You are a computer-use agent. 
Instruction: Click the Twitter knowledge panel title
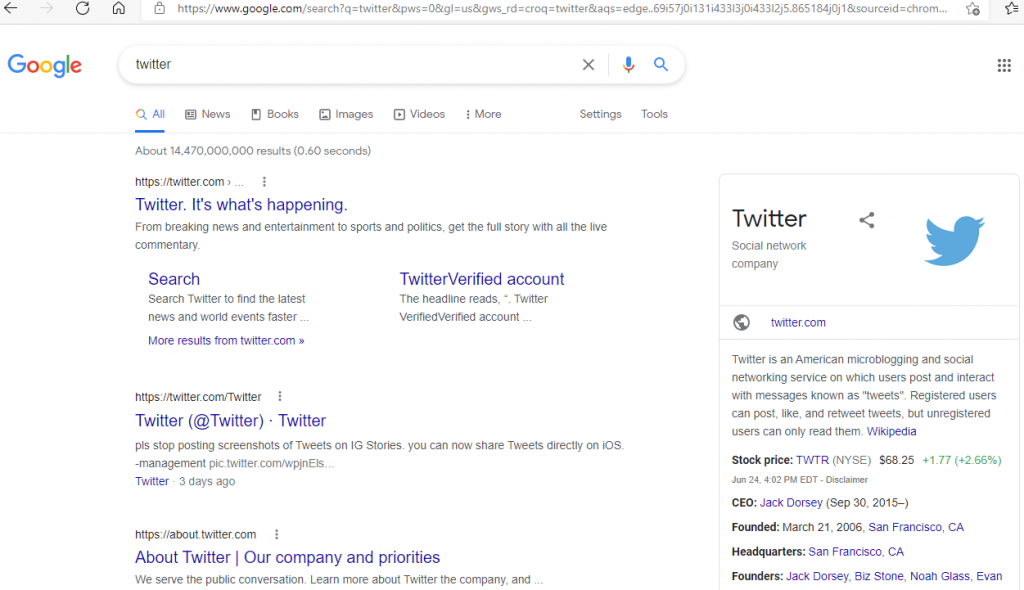pos(769,218)
